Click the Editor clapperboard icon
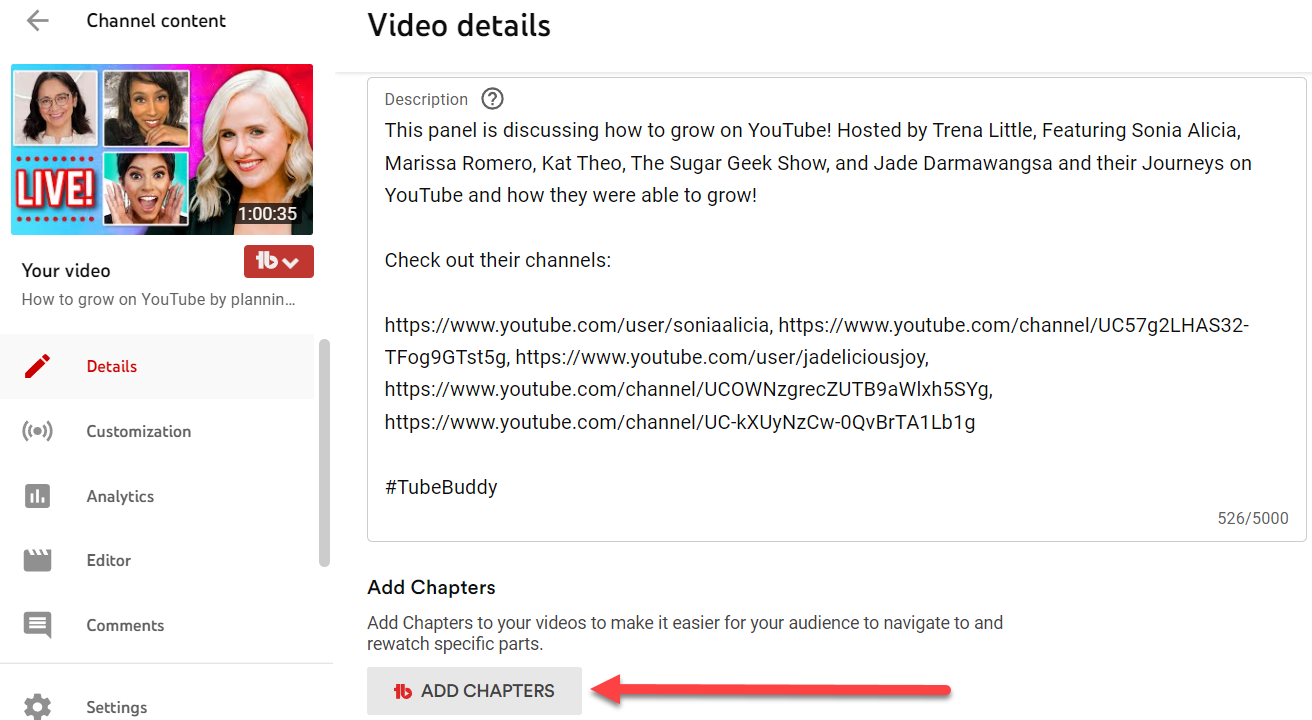The height and width of the screenshot is (720, 1312). 37,560
